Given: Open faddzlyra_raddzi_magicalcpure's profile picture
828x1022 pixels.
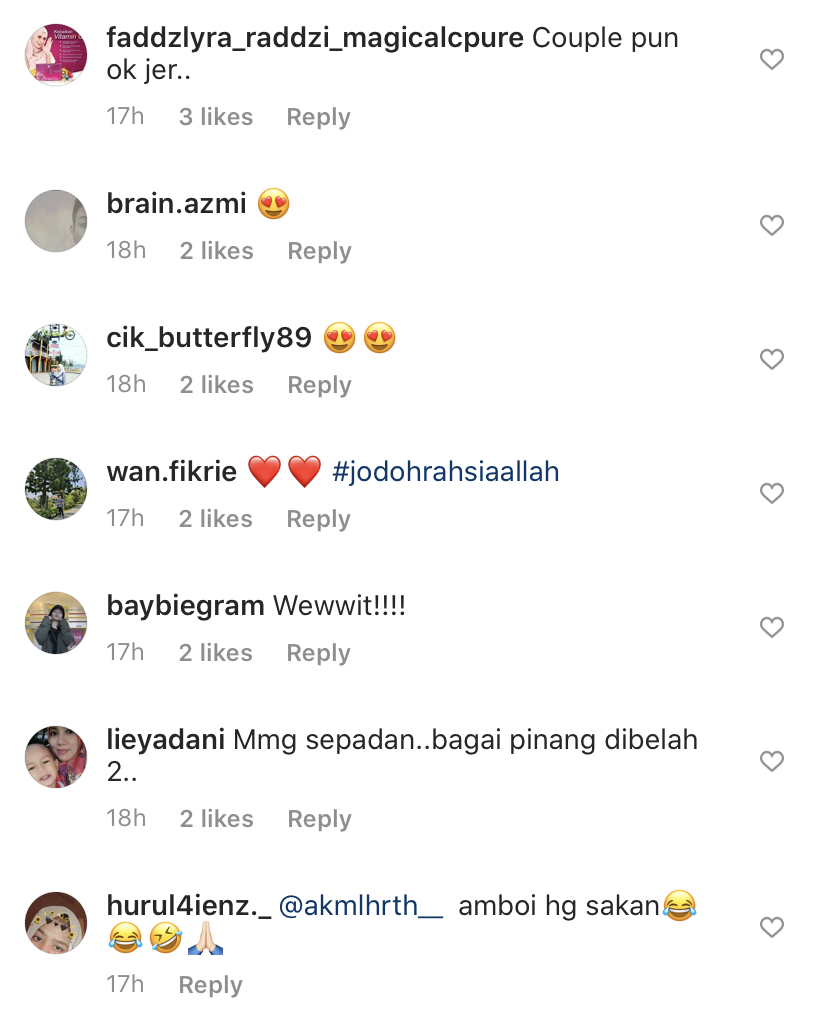Looking at the screenshot, I should 56,55.
